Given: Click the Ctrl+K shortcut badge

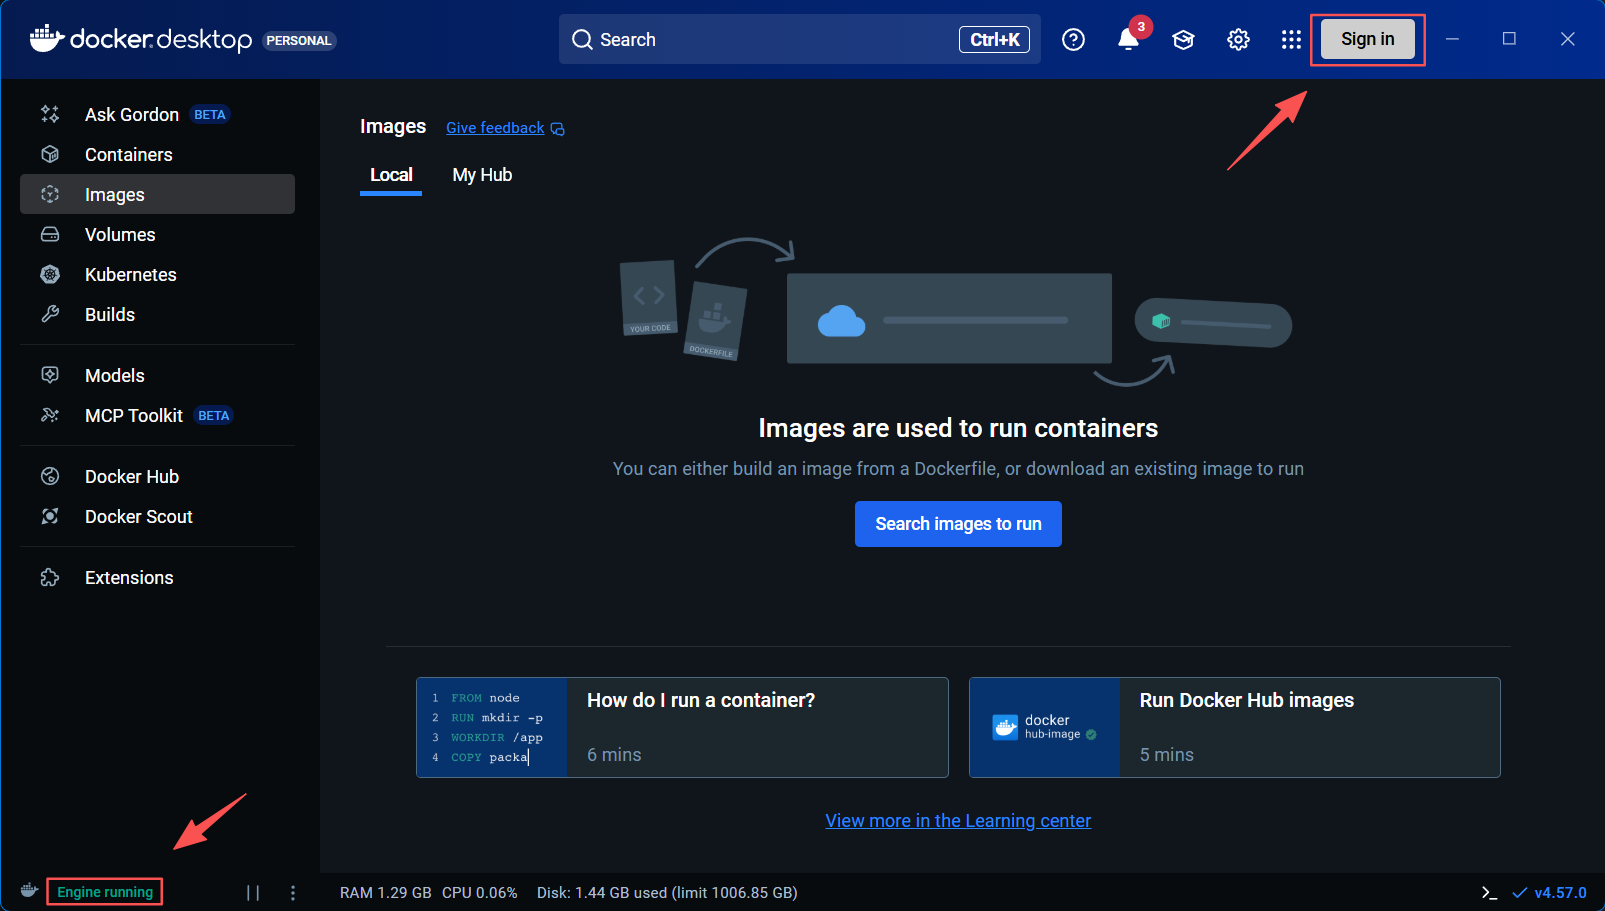Looking at the screenshot, I should point(994,39).
